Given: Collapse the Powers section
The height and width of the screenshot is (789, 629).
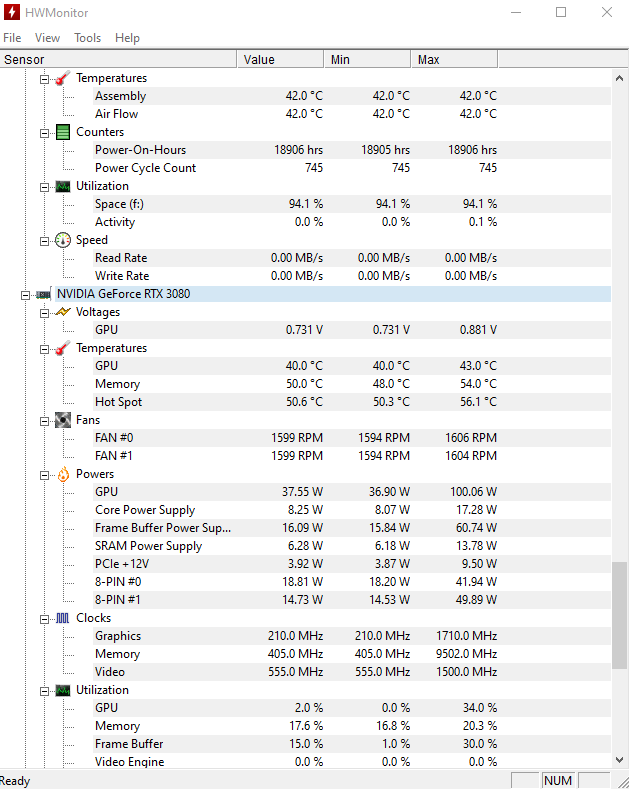Looking at the screenshot, I should [44, 475].
